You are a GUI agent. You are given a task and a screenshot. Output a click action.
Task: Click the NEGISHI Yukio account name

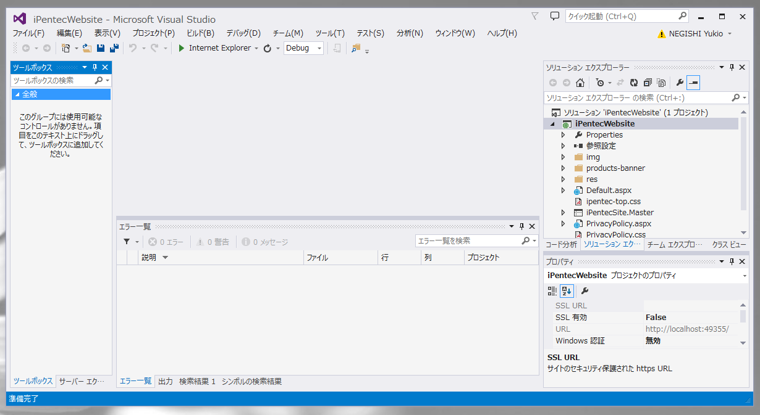(696, 34)
